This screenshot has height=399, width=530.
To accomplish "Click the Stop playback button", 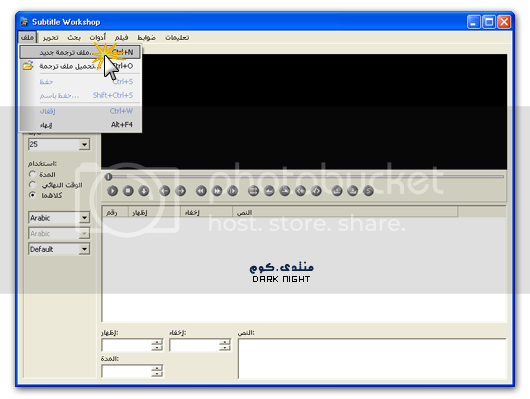I will pyautogui.click(x=128, y=191).
